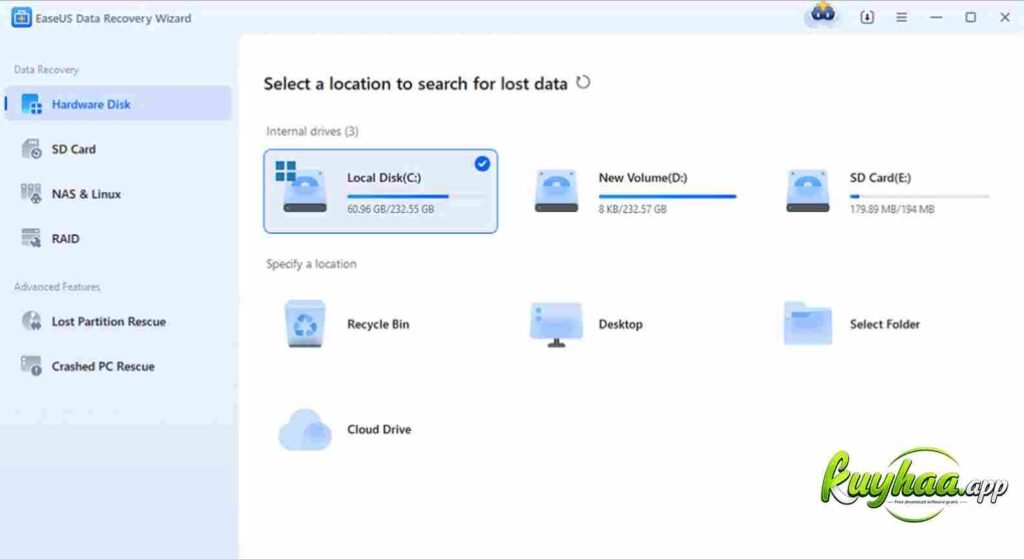The image size is (1024, 559).
Task: Click the "Data Recovery" section label
Action: (x=46, y=70)
